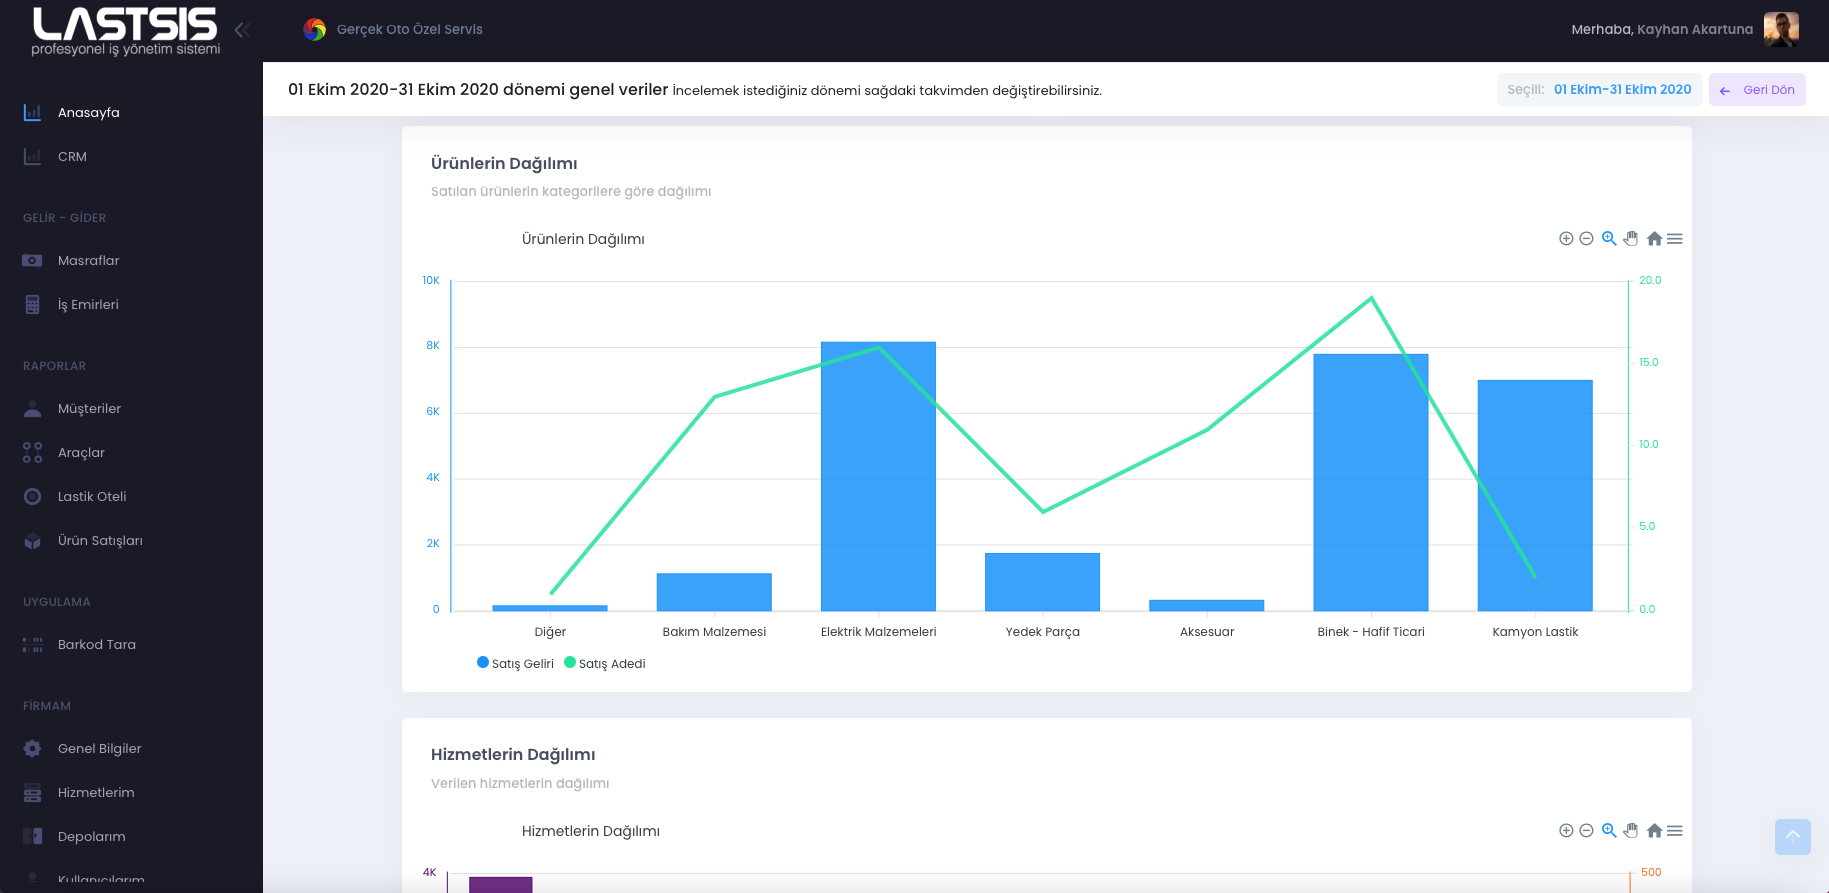The width and height of the screenshot is (1829, 893).
Task: Activate selection zoom on Hizmetlerin Dağılımı chart
Action: point(1609,830)
